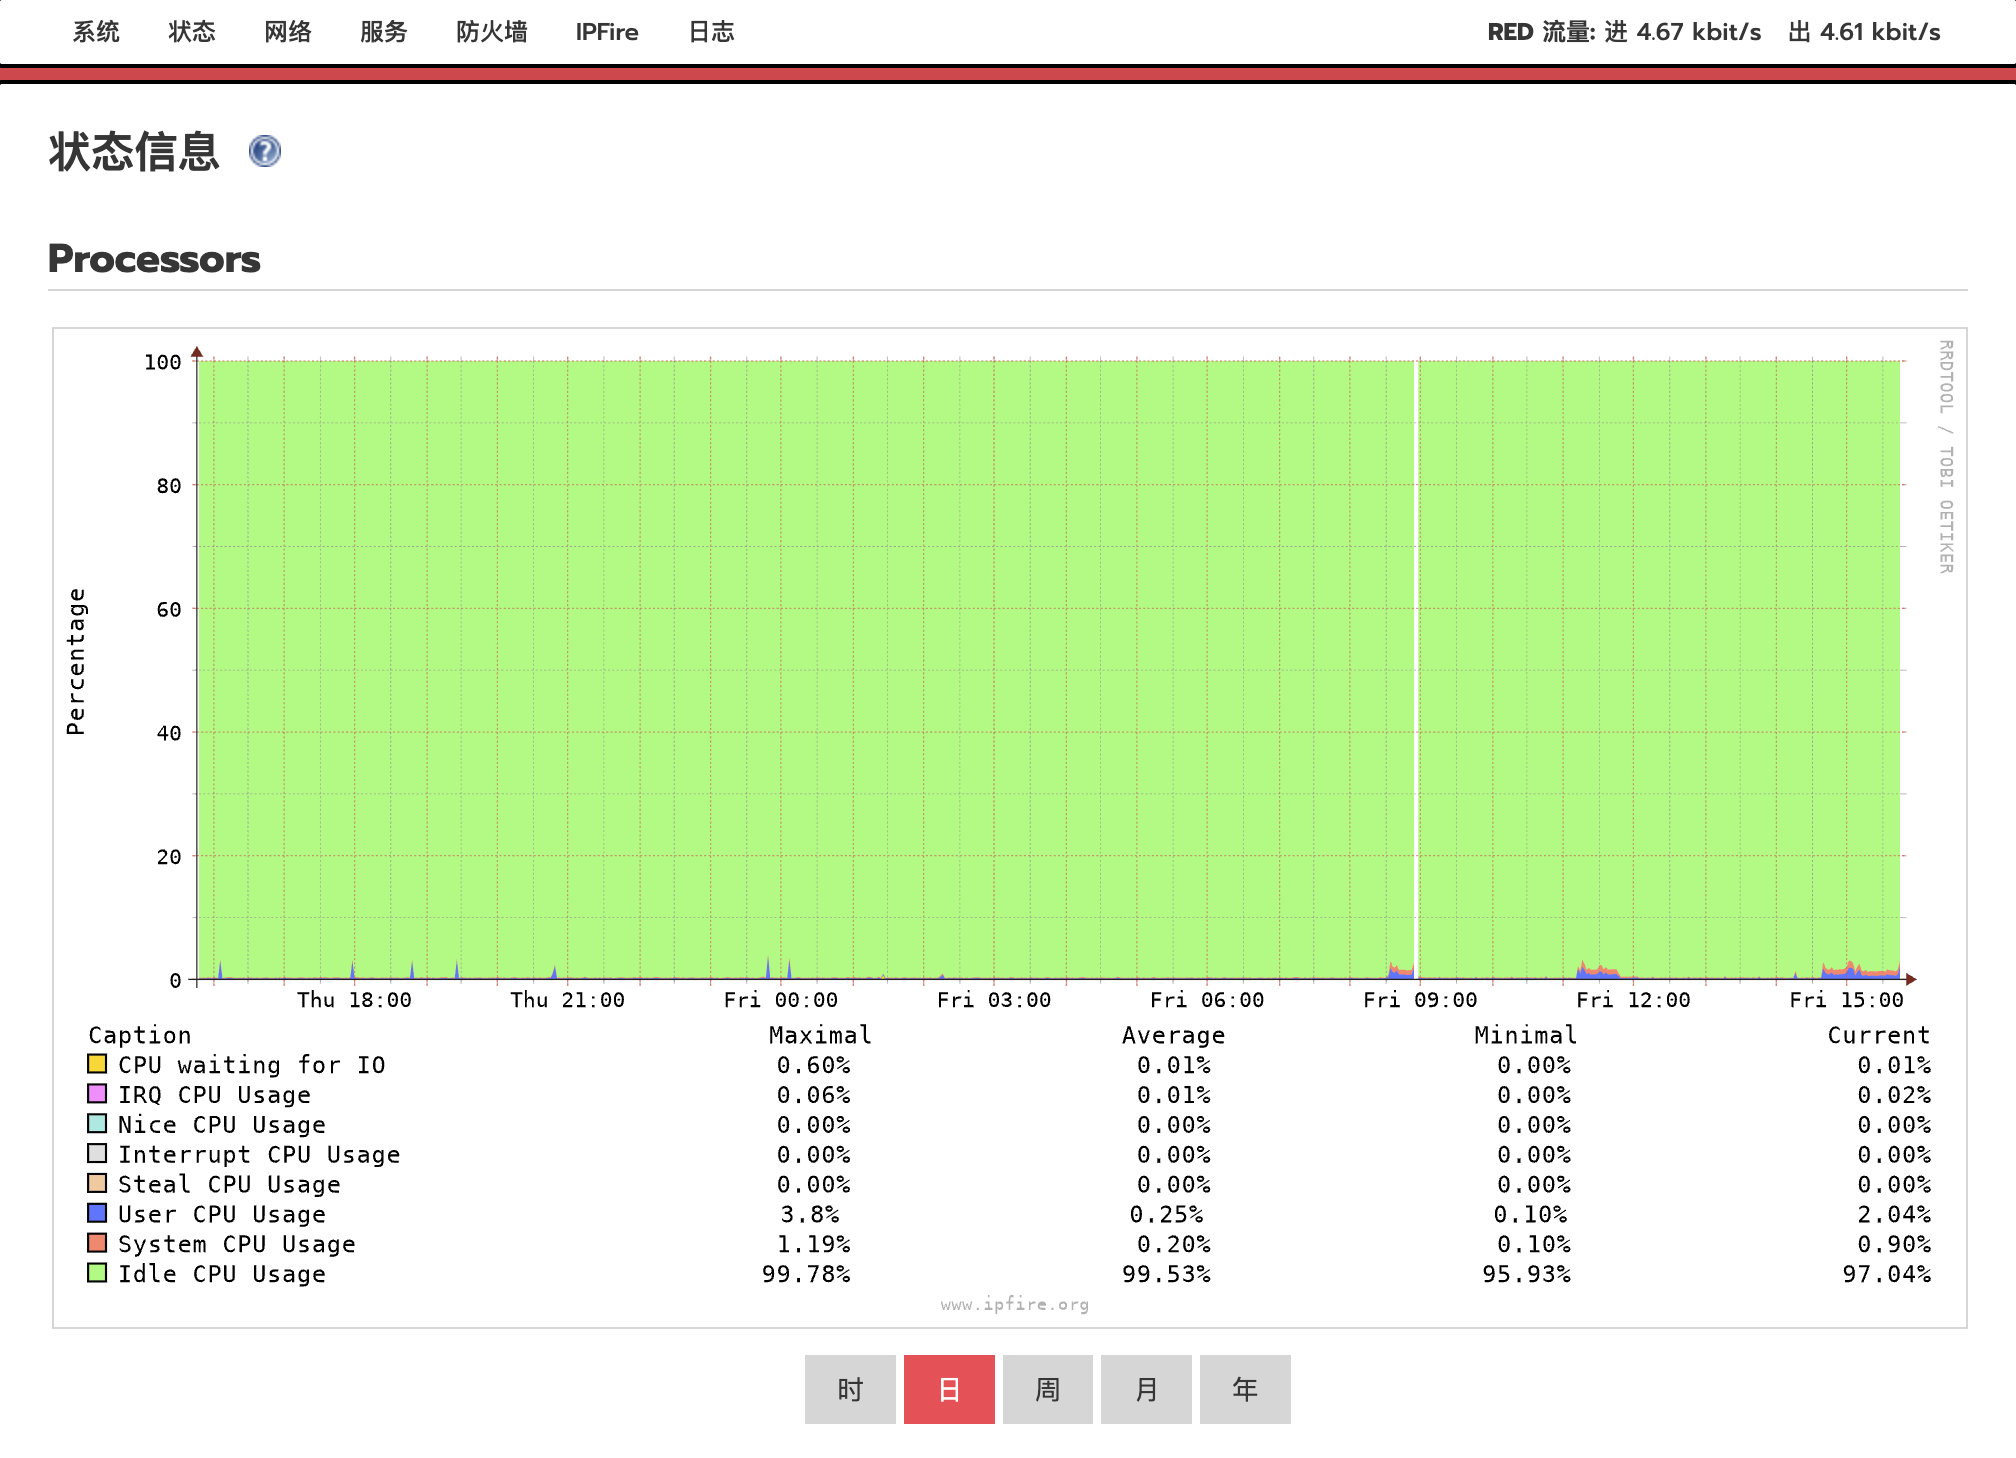Viewport: 2016px width, 1458px height.
Task: Click the red System CPU Usage swatch
Action: pyautogui.click(x=97, y=1243)
